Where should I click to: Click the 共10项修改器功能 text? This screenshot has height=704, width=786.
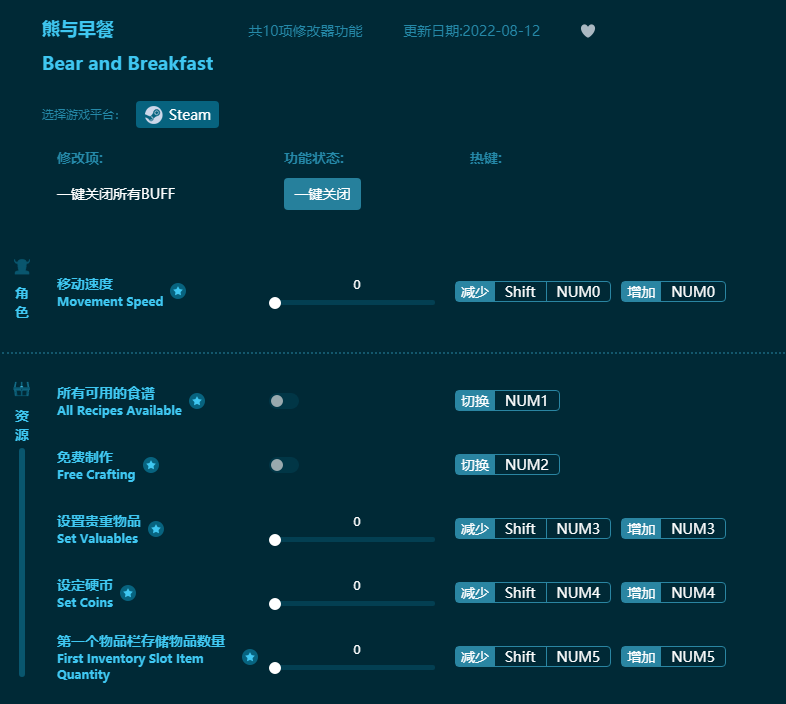point(305,31)
